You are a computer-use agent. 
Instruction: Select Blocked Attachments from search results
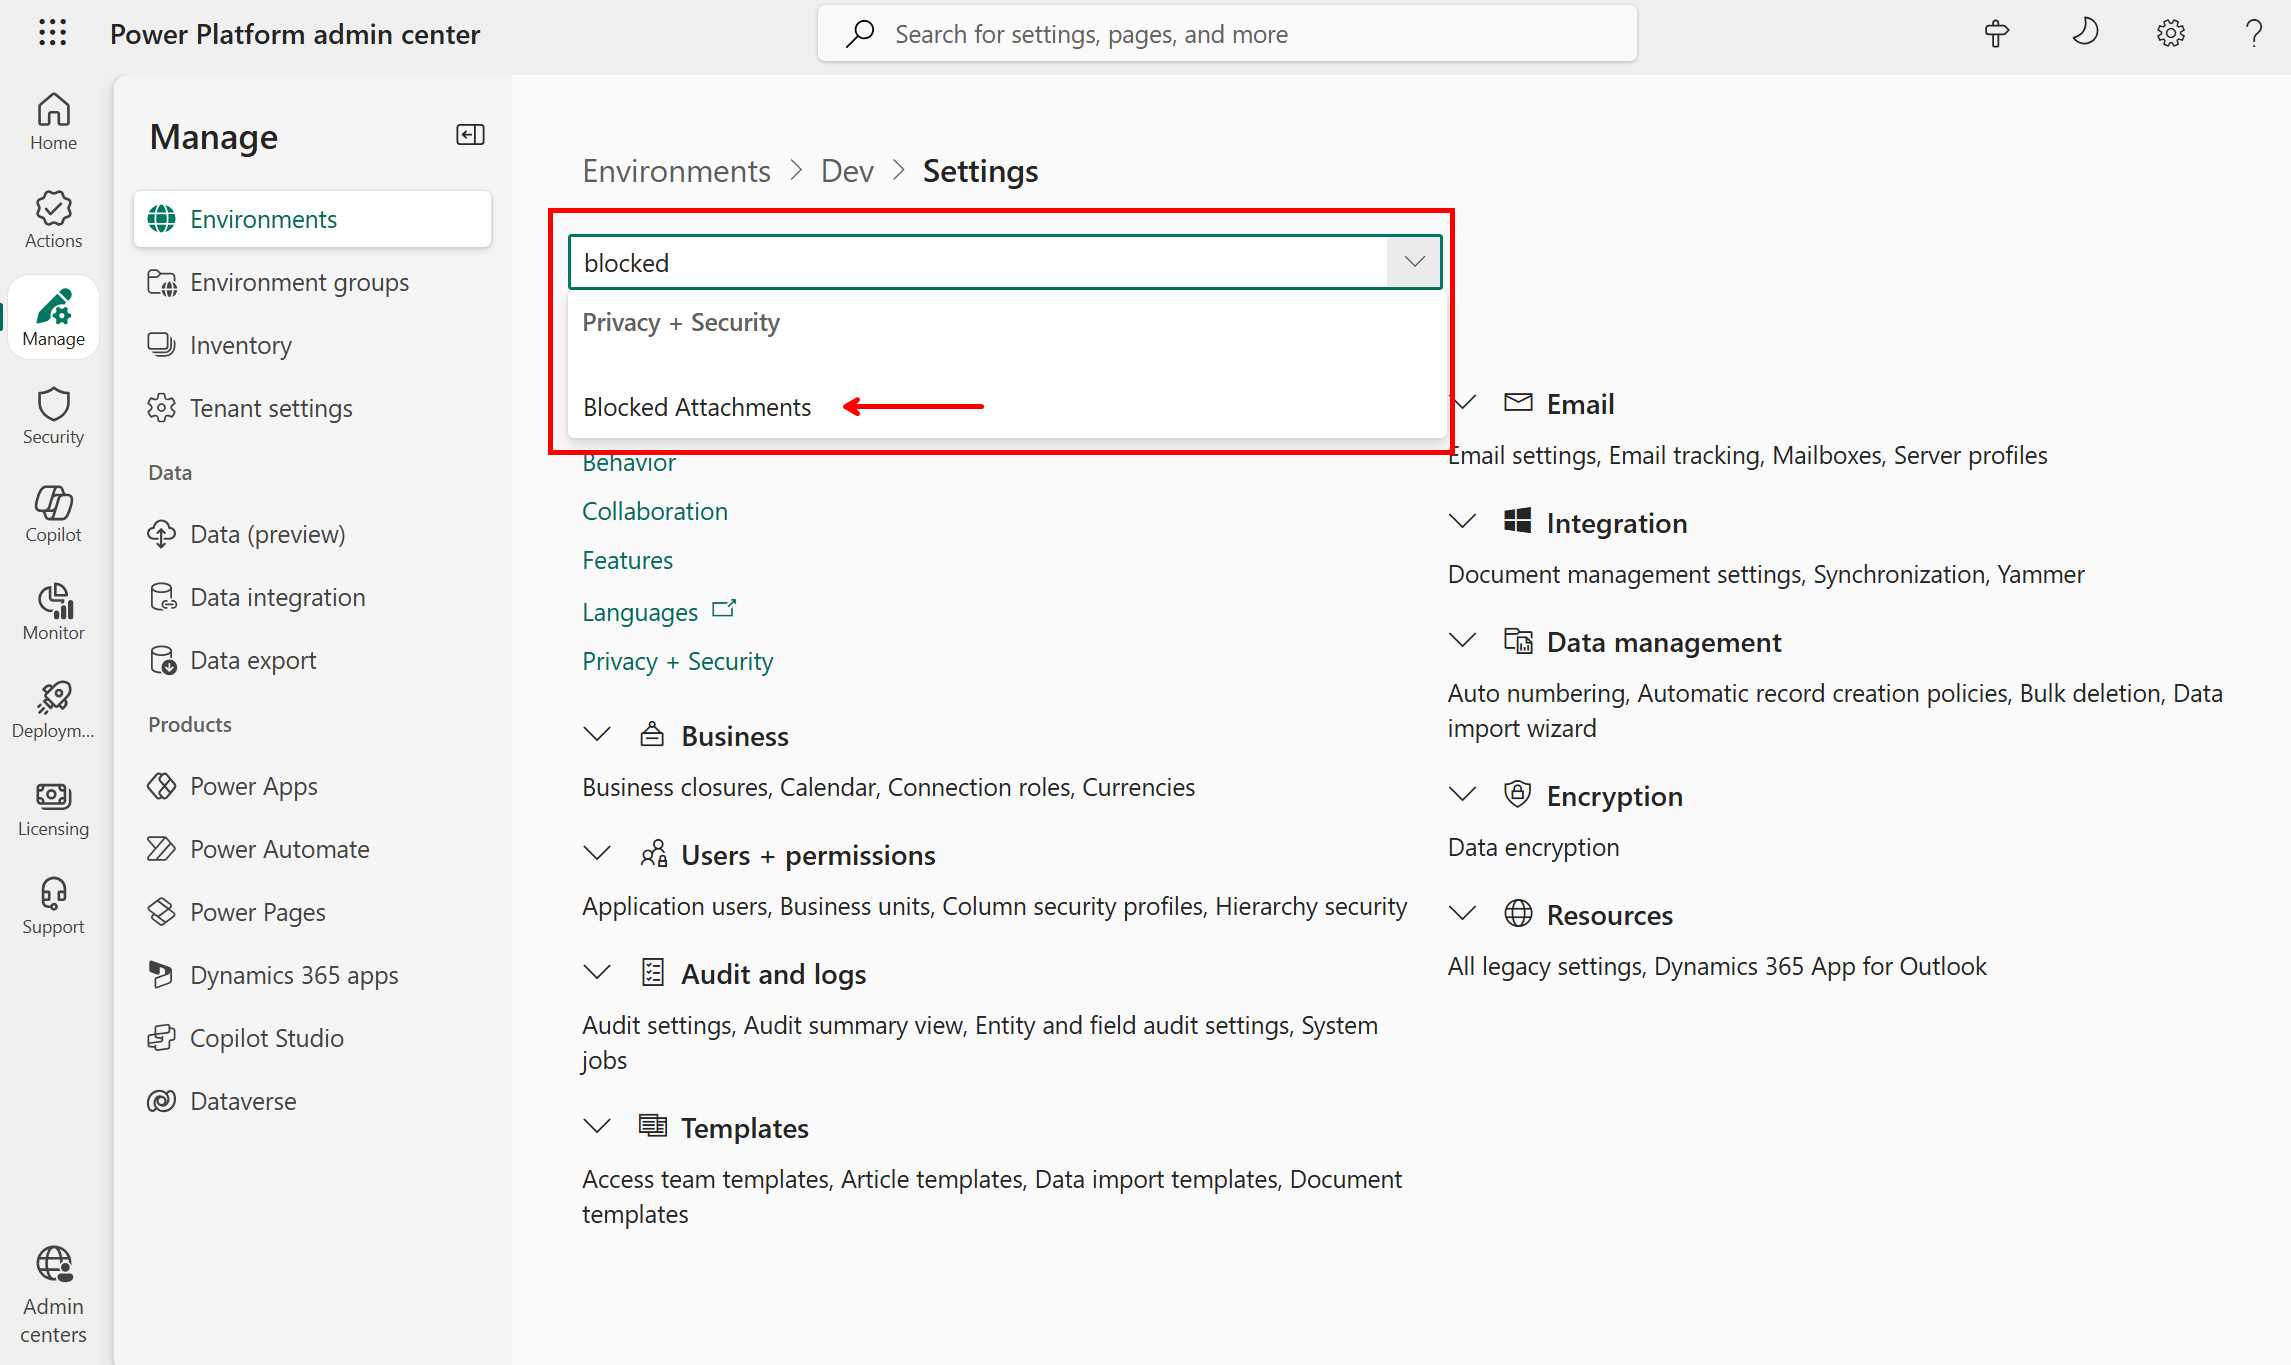click(697, 407)
